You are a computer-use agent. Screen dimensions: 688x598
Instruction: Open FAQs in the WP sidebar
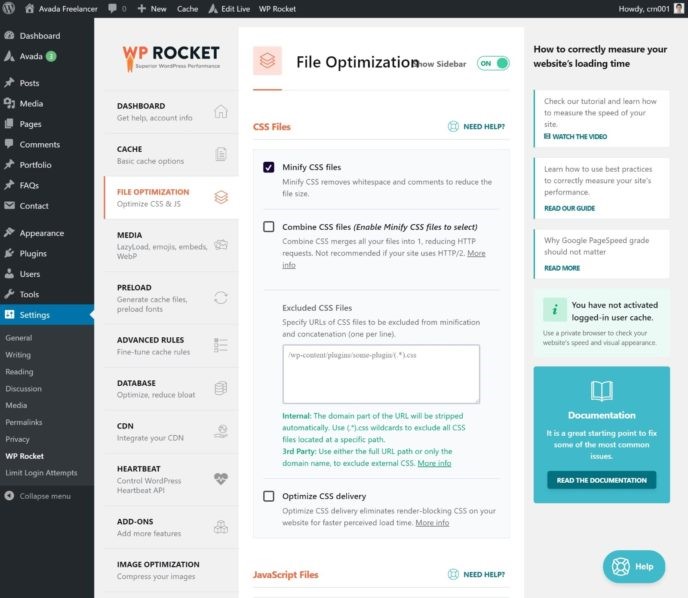point(29,185)
